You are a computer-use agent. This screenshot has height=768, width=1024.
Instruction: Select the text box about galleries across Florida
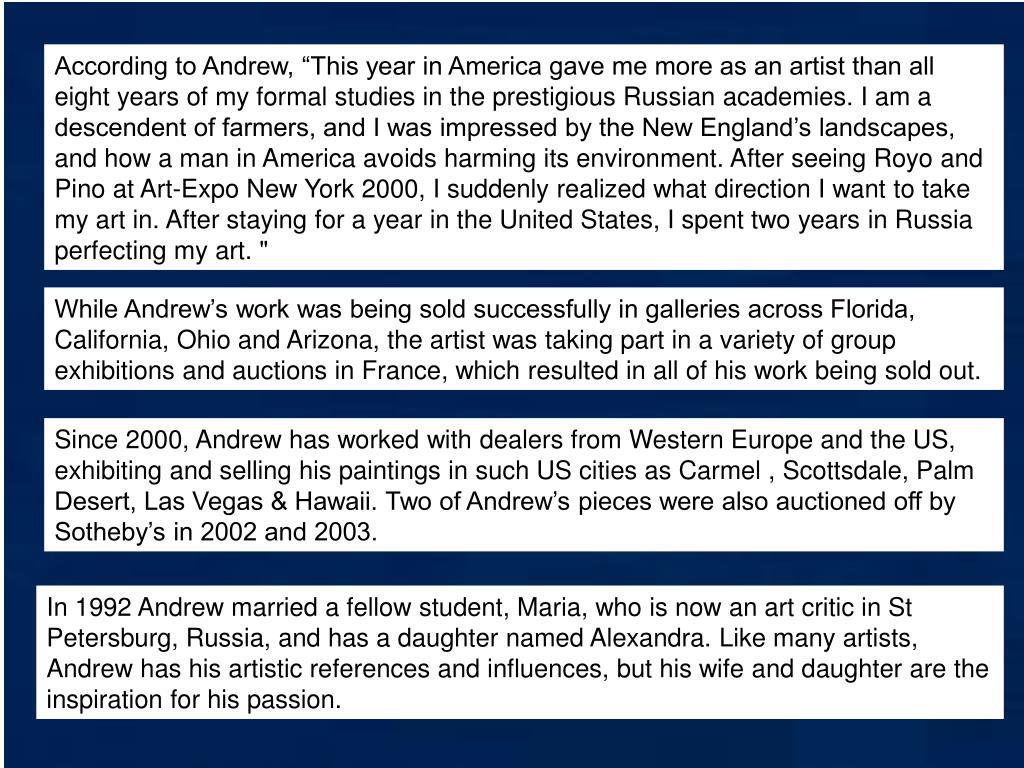point(524,338)
